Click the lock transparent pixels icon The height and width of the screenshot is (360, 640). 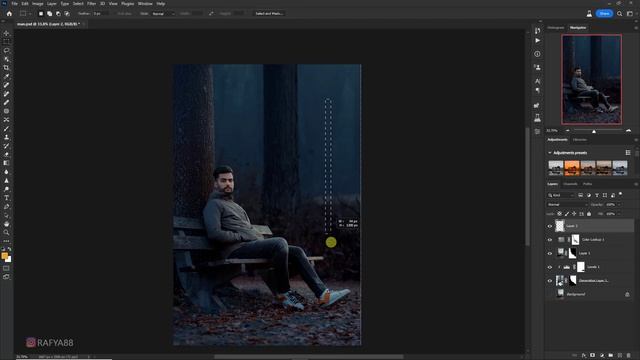pos(559,214)
